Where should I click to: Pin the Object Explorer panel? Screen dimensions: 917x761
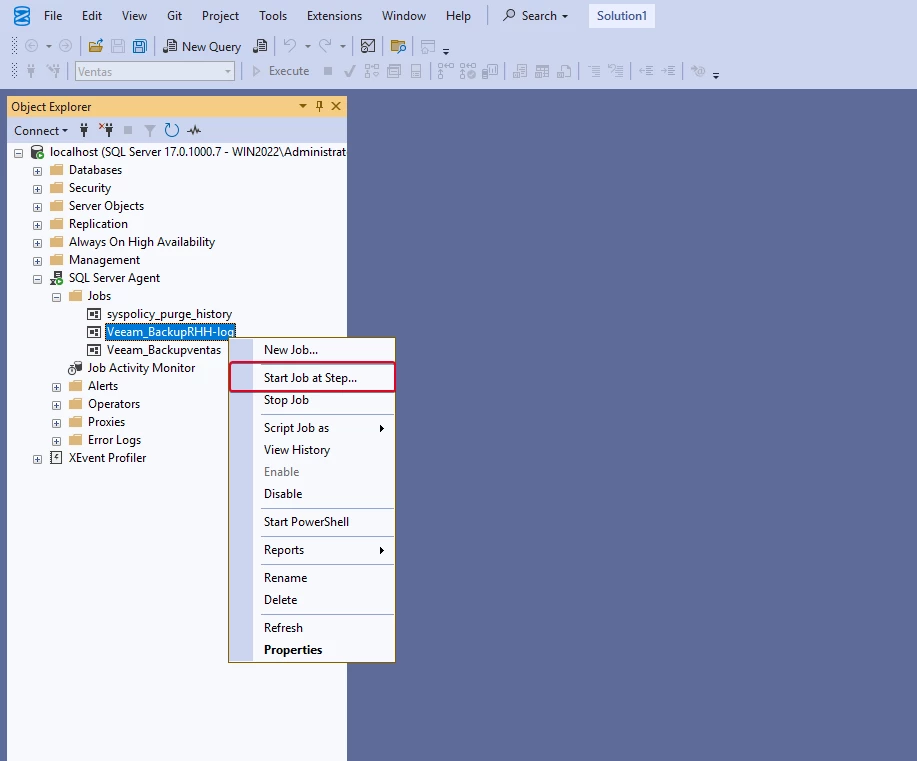pos(319,106)
